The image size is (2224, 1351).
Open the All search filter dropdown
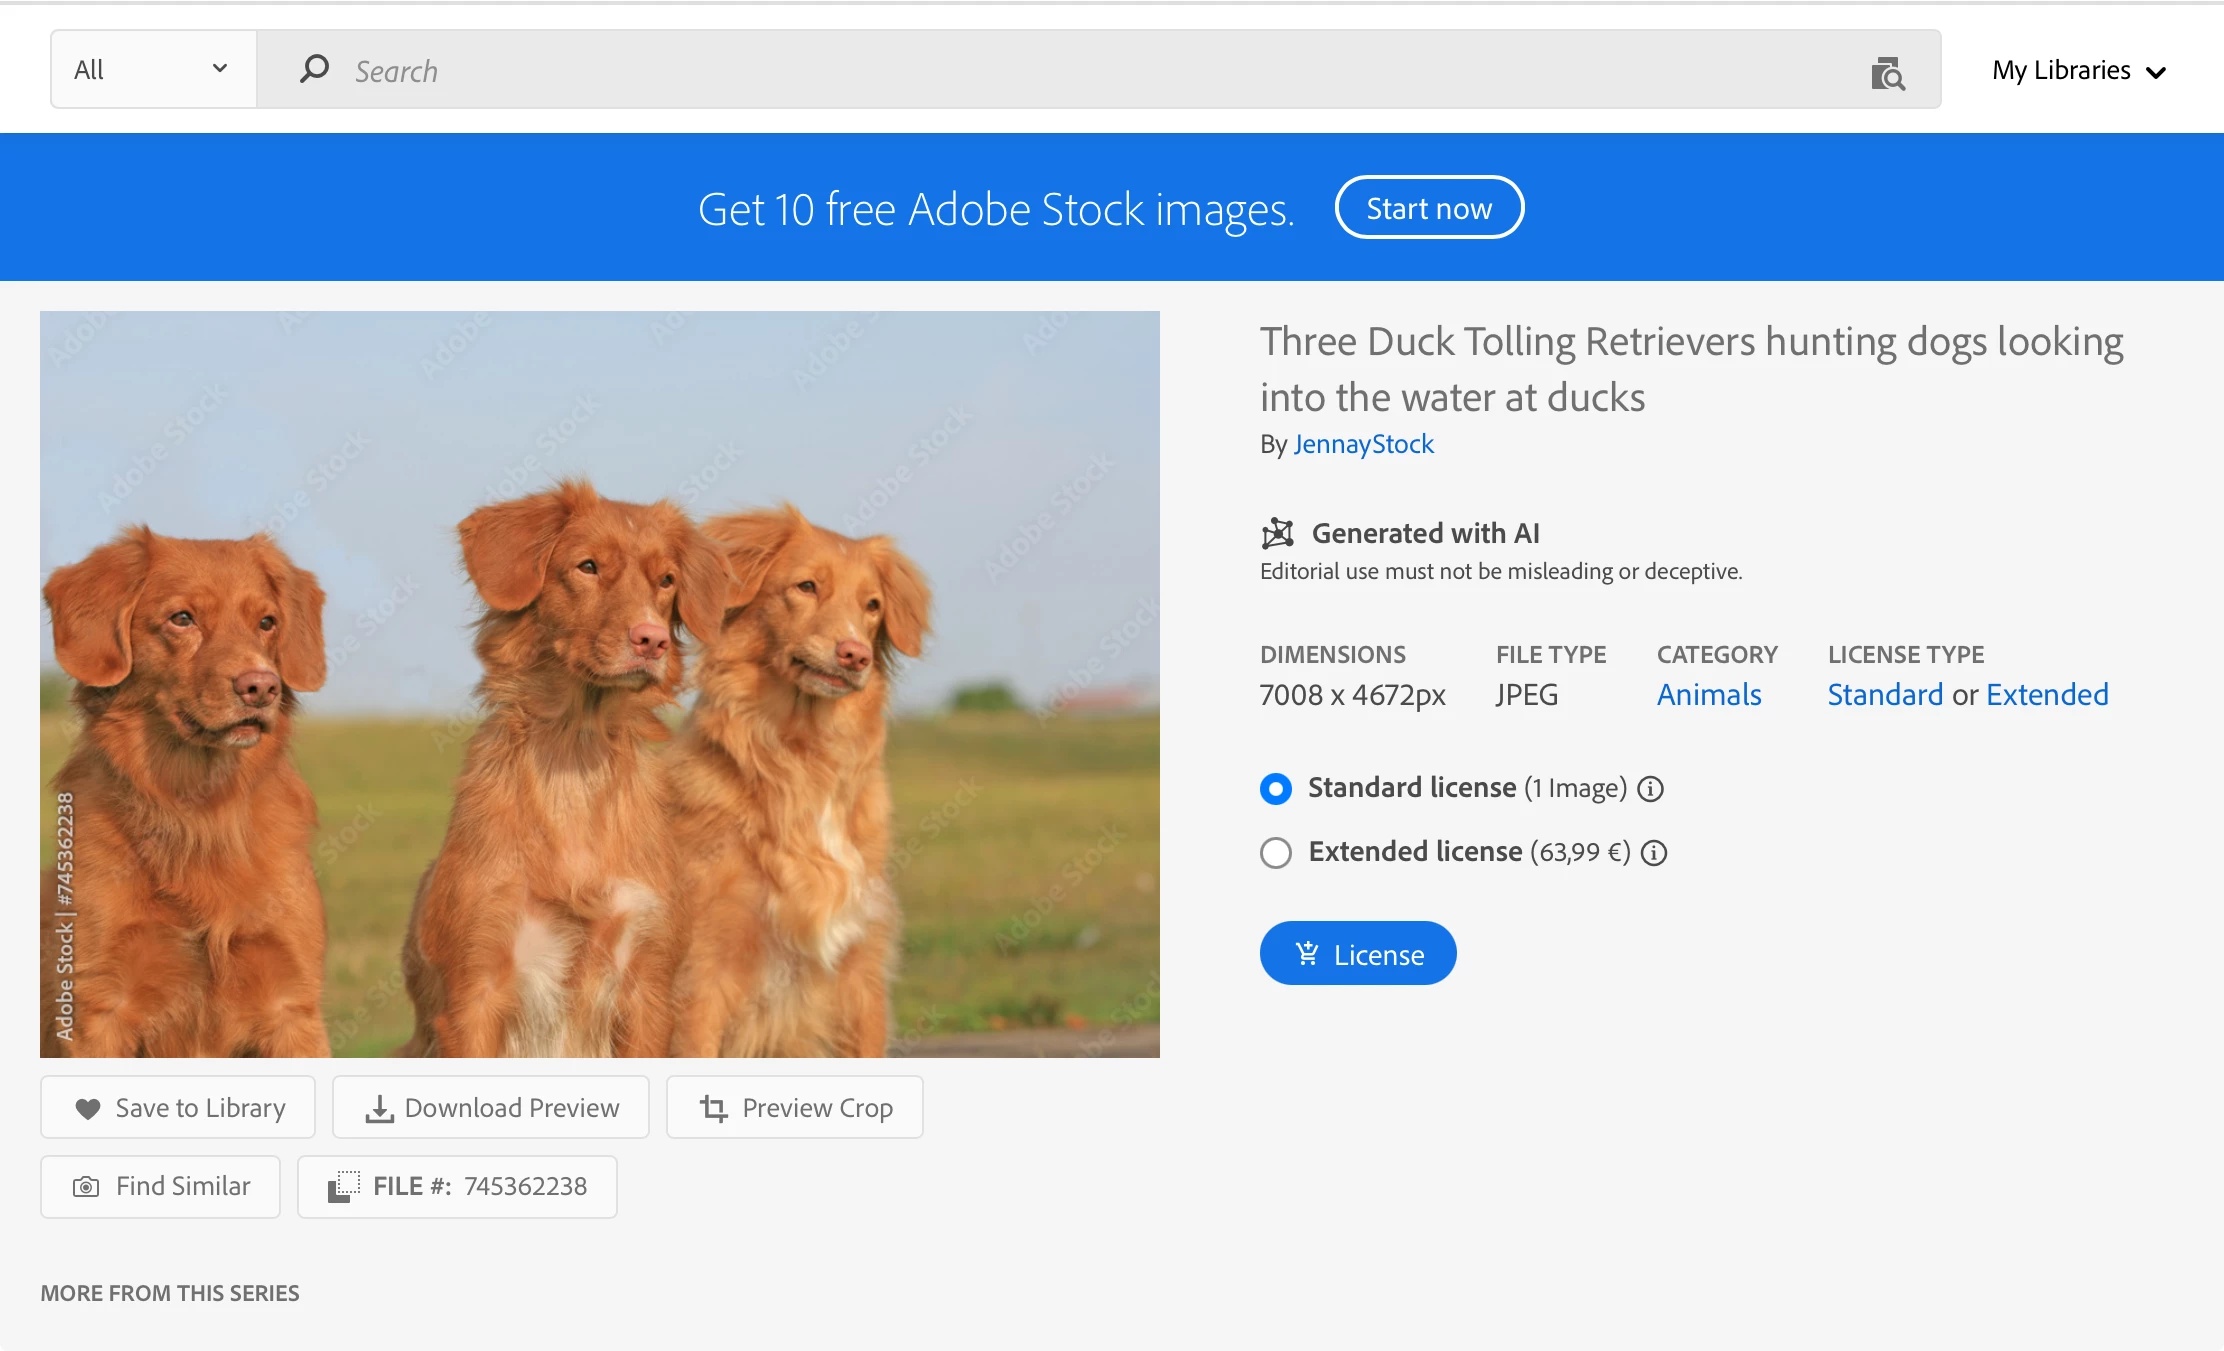(152, 69)
